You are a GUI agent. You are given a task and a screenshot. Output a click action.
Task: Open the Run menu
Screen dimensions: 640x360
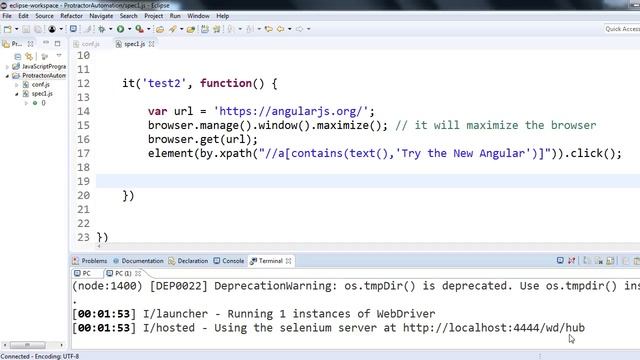(175, 16)
